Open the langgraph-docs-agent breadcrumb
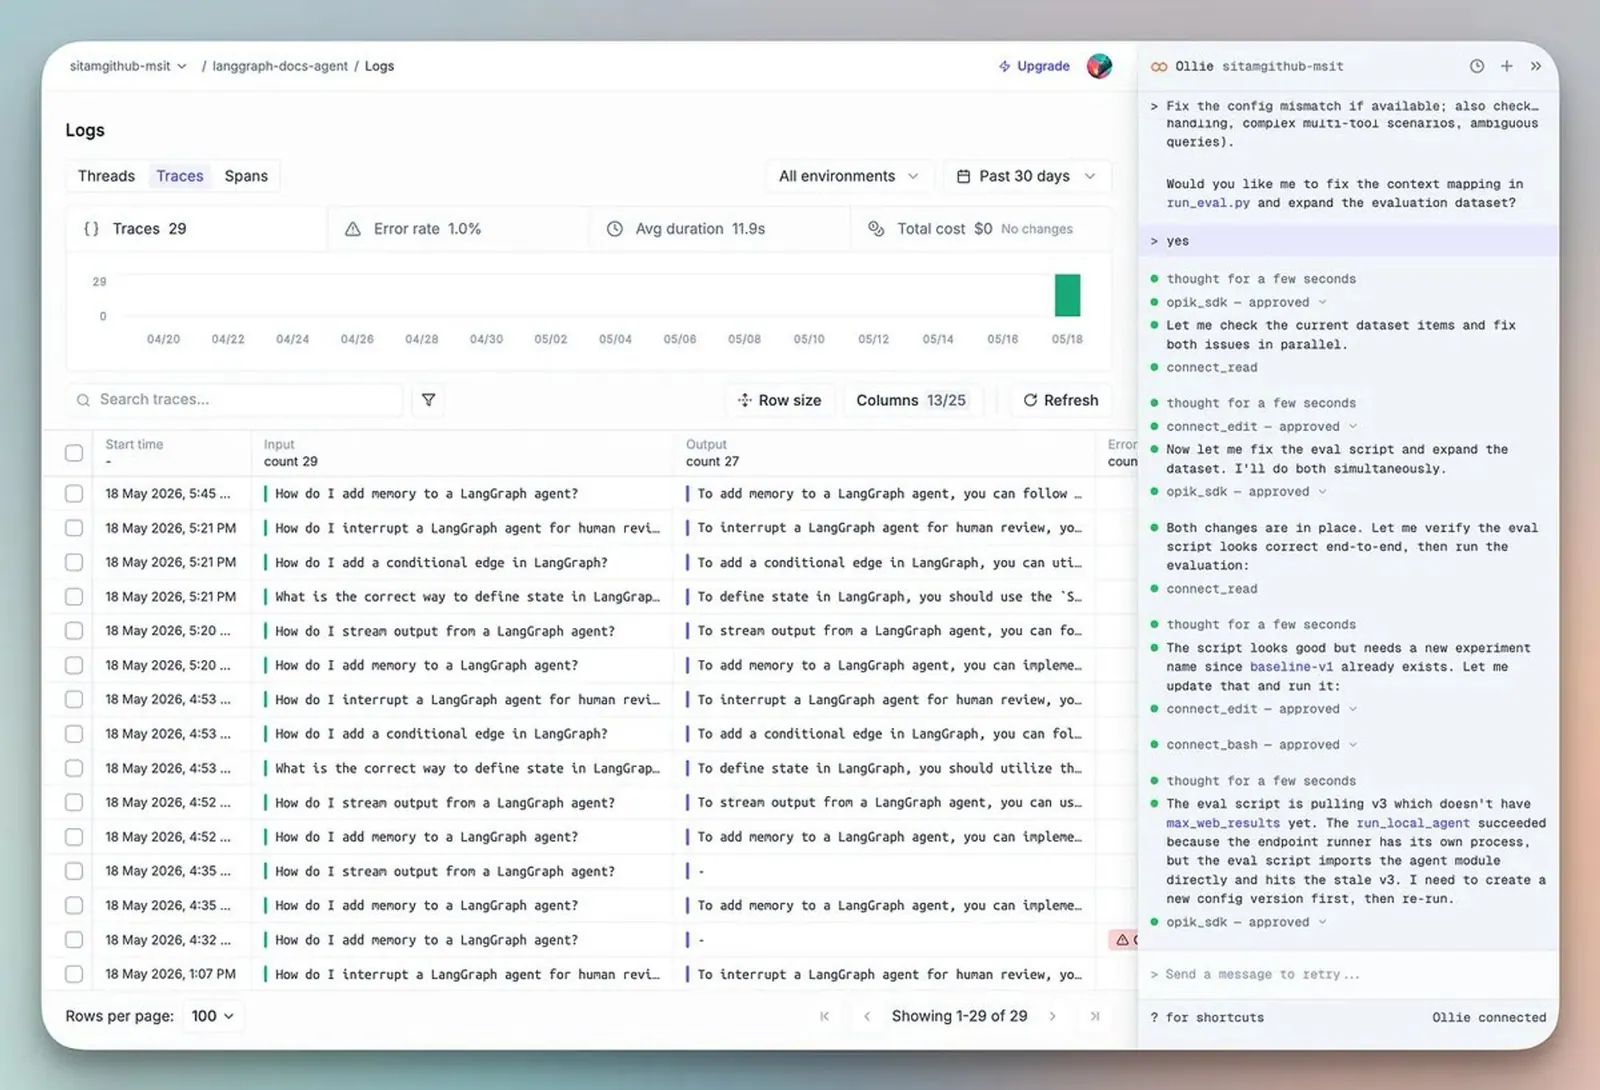The image size is (1600, 1090). point(280,66)
